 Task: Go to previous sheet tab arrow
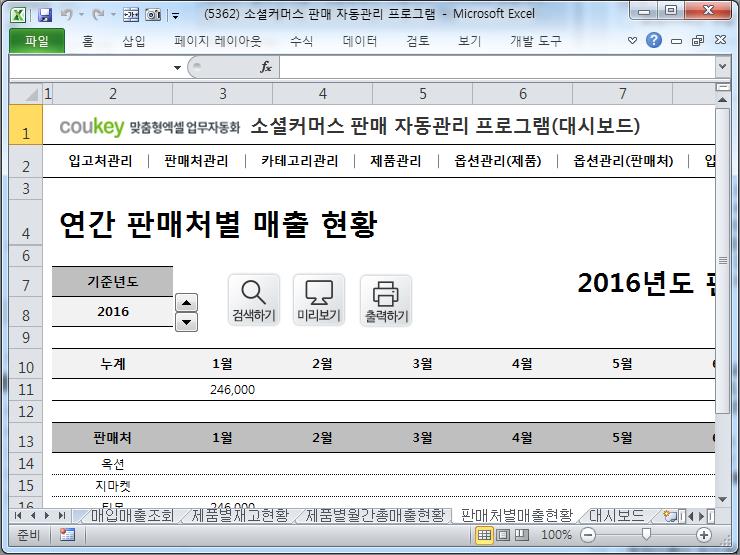coord(33,516)
